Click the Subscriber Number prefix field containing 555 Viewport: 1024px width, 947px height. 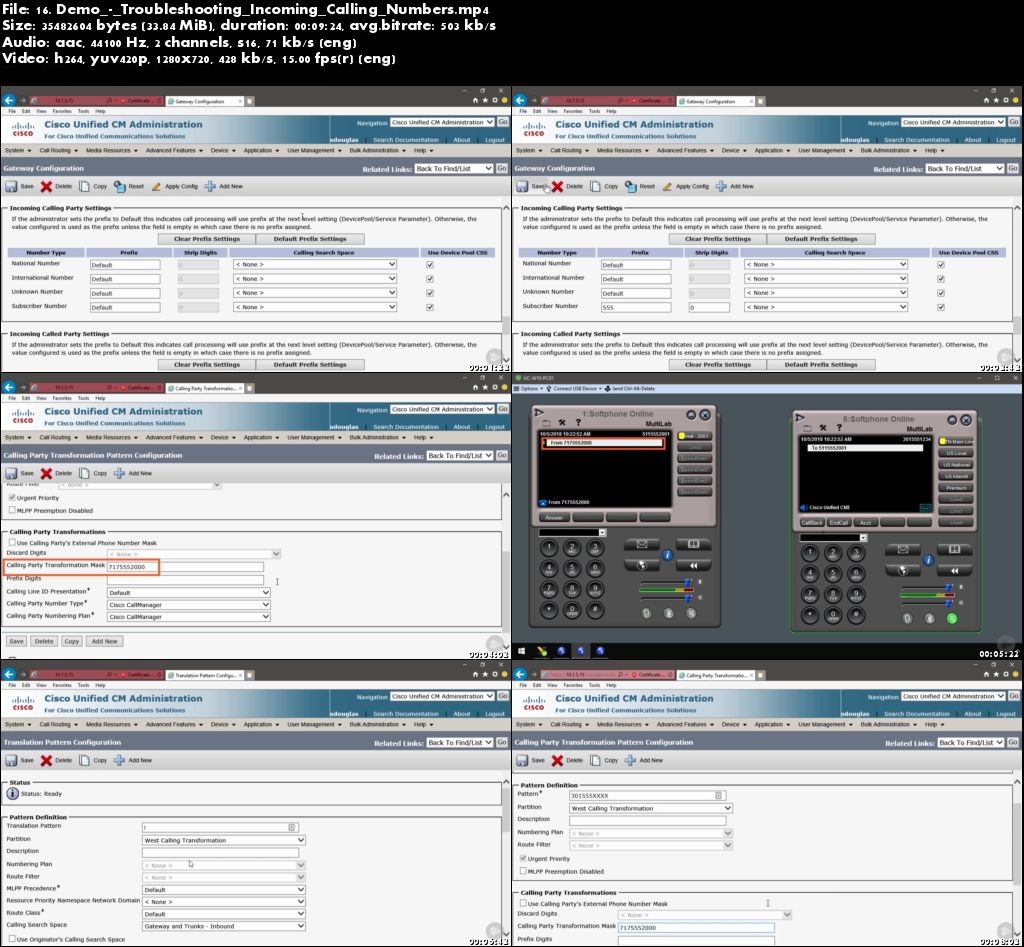(x=635, y=307)
